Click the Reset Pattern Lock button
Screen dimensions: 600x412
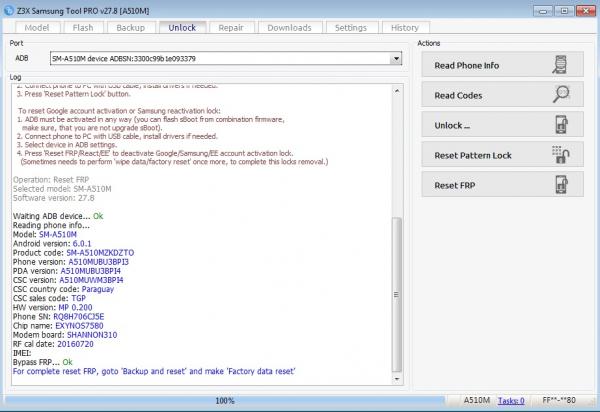tap(502, 155)
